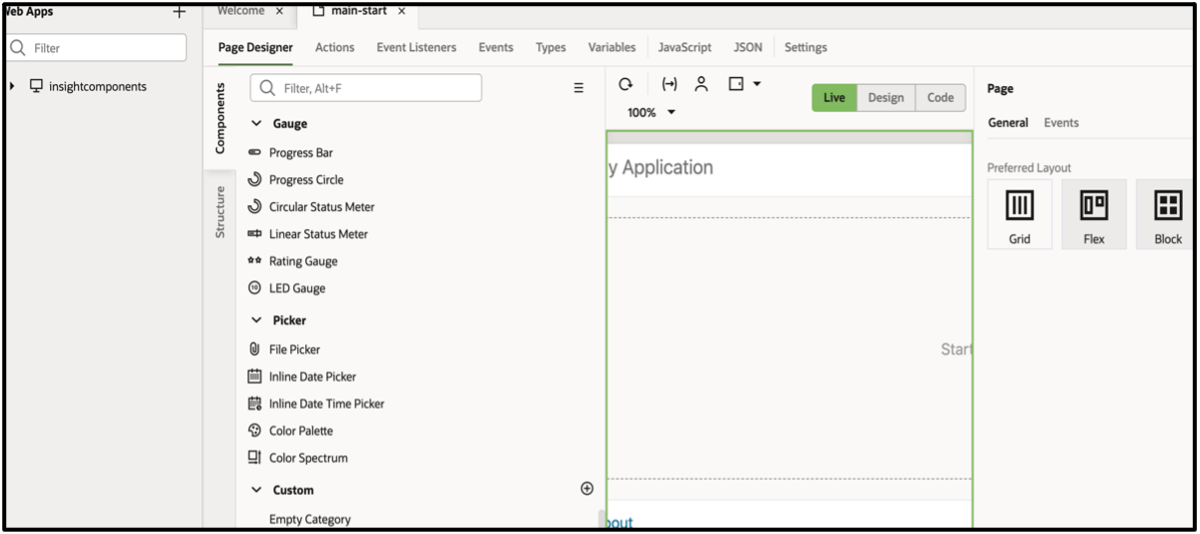Click the Progress Circle component icon
The width and height of the screenshot is (1200, 534).
pyautogui.click(x=254, y=180)
